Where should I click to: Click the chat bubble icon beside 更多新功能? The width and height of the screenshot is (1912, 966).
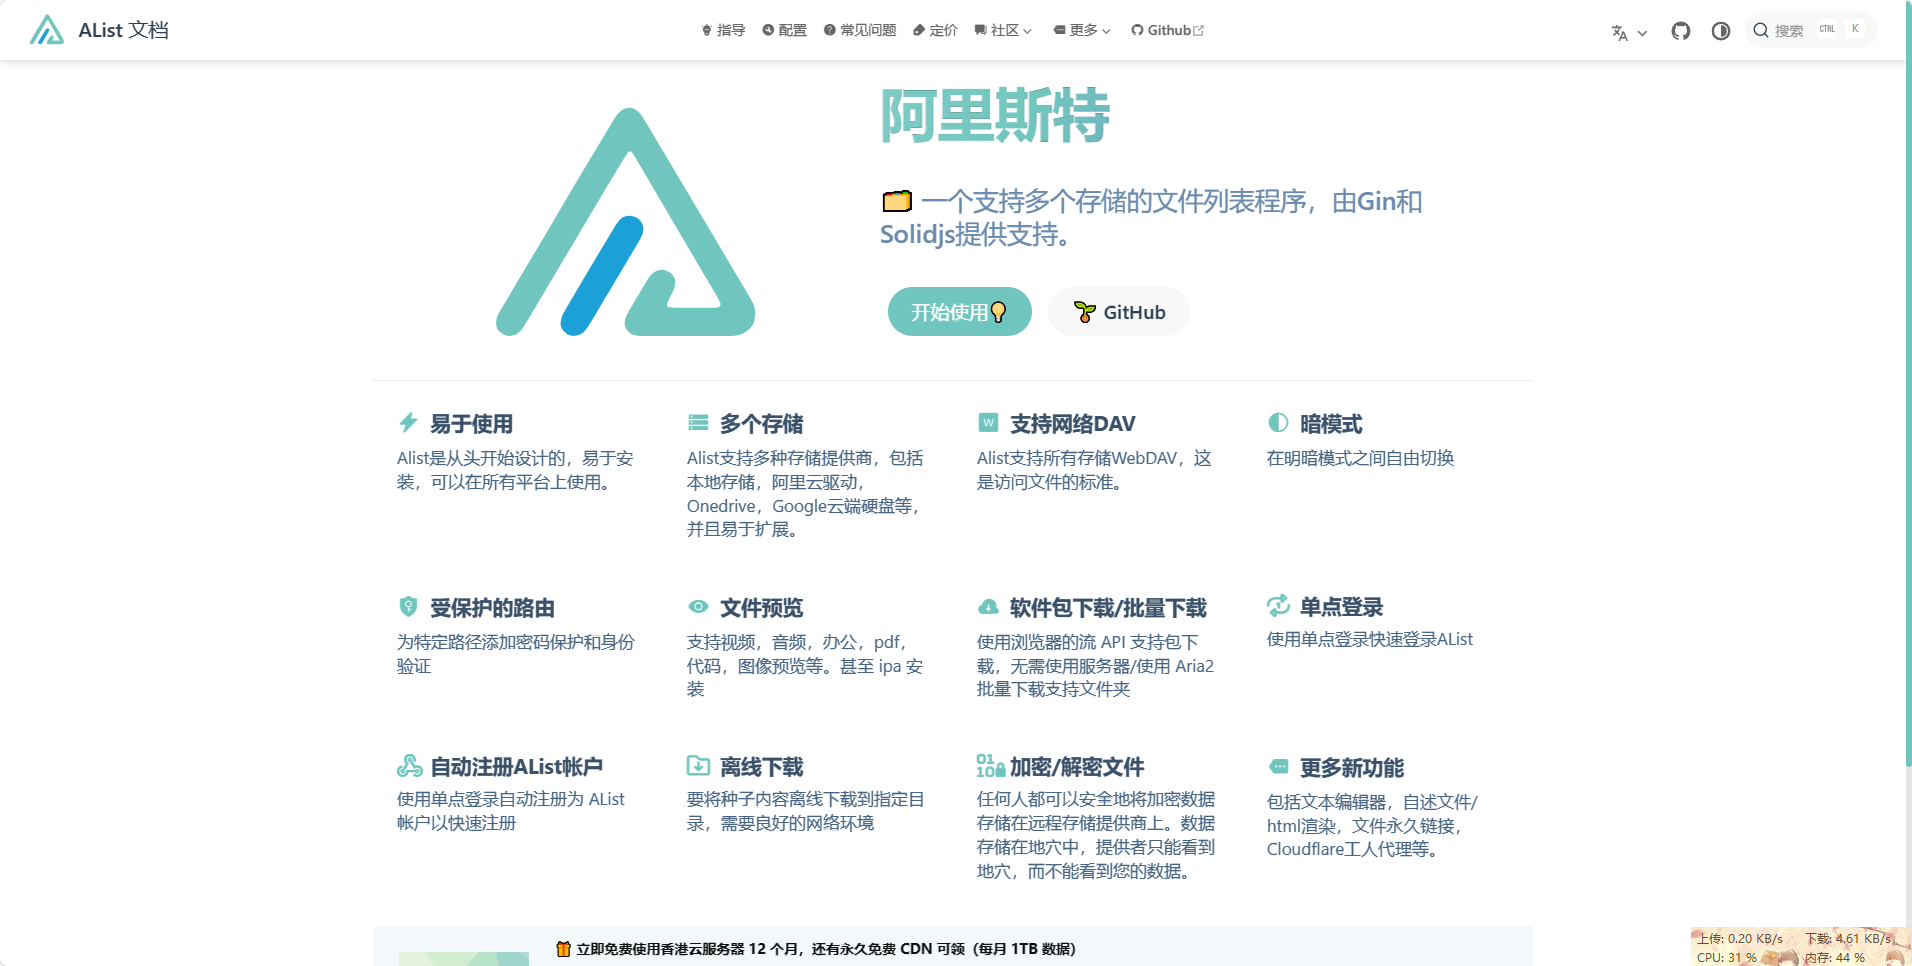point(1278,766)
